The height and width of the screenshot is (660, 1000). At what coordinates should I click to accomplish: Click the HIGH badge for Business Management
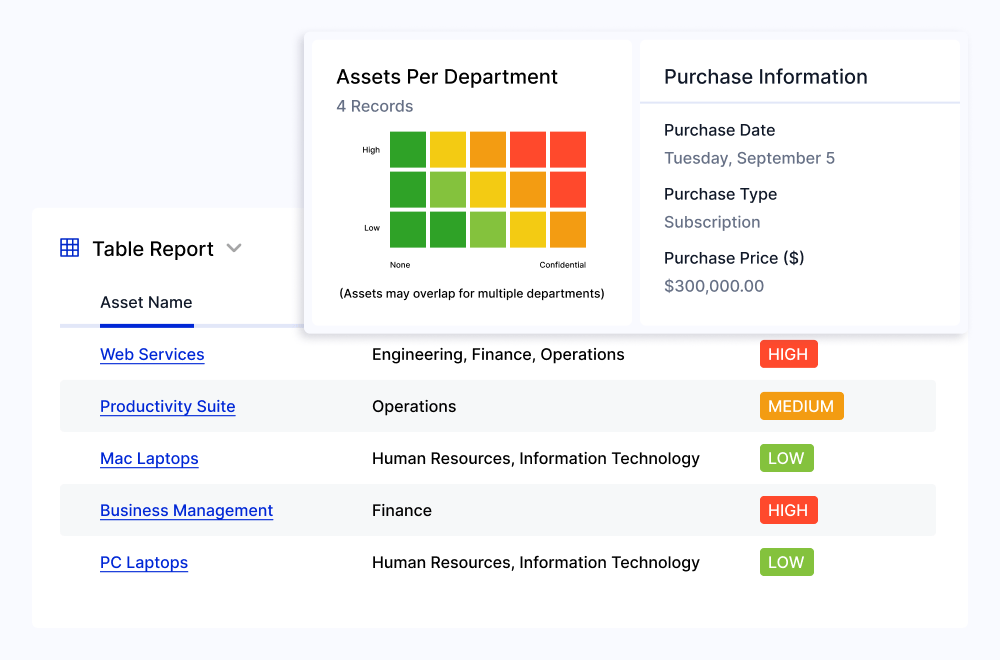pyautogui.click(x=788, y=510)
